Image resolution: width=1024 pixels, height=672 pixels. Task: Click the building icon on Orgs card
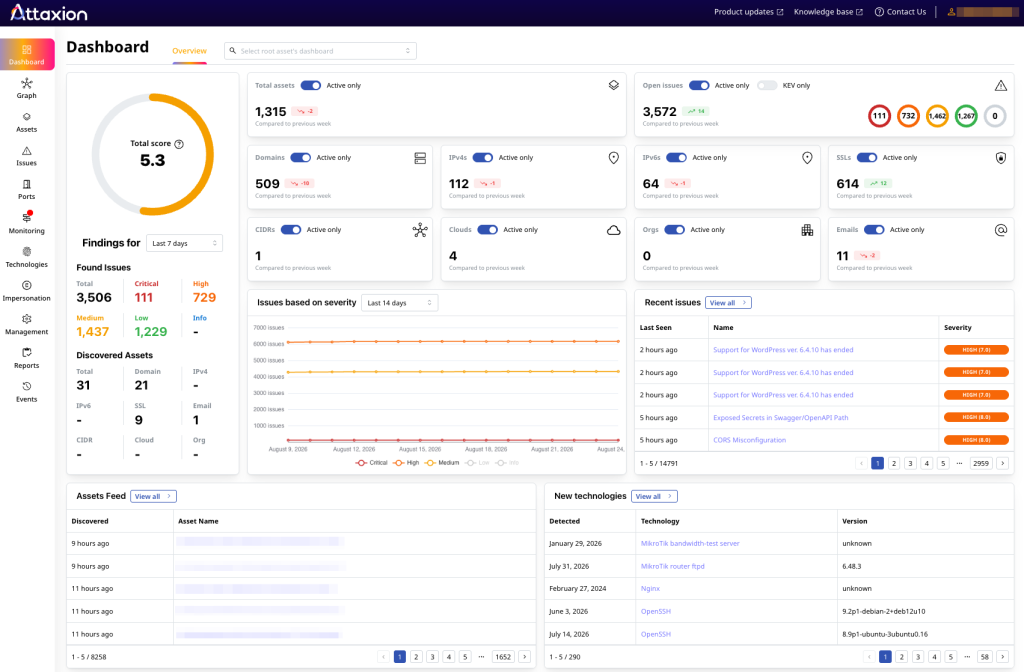click(807, 230)
